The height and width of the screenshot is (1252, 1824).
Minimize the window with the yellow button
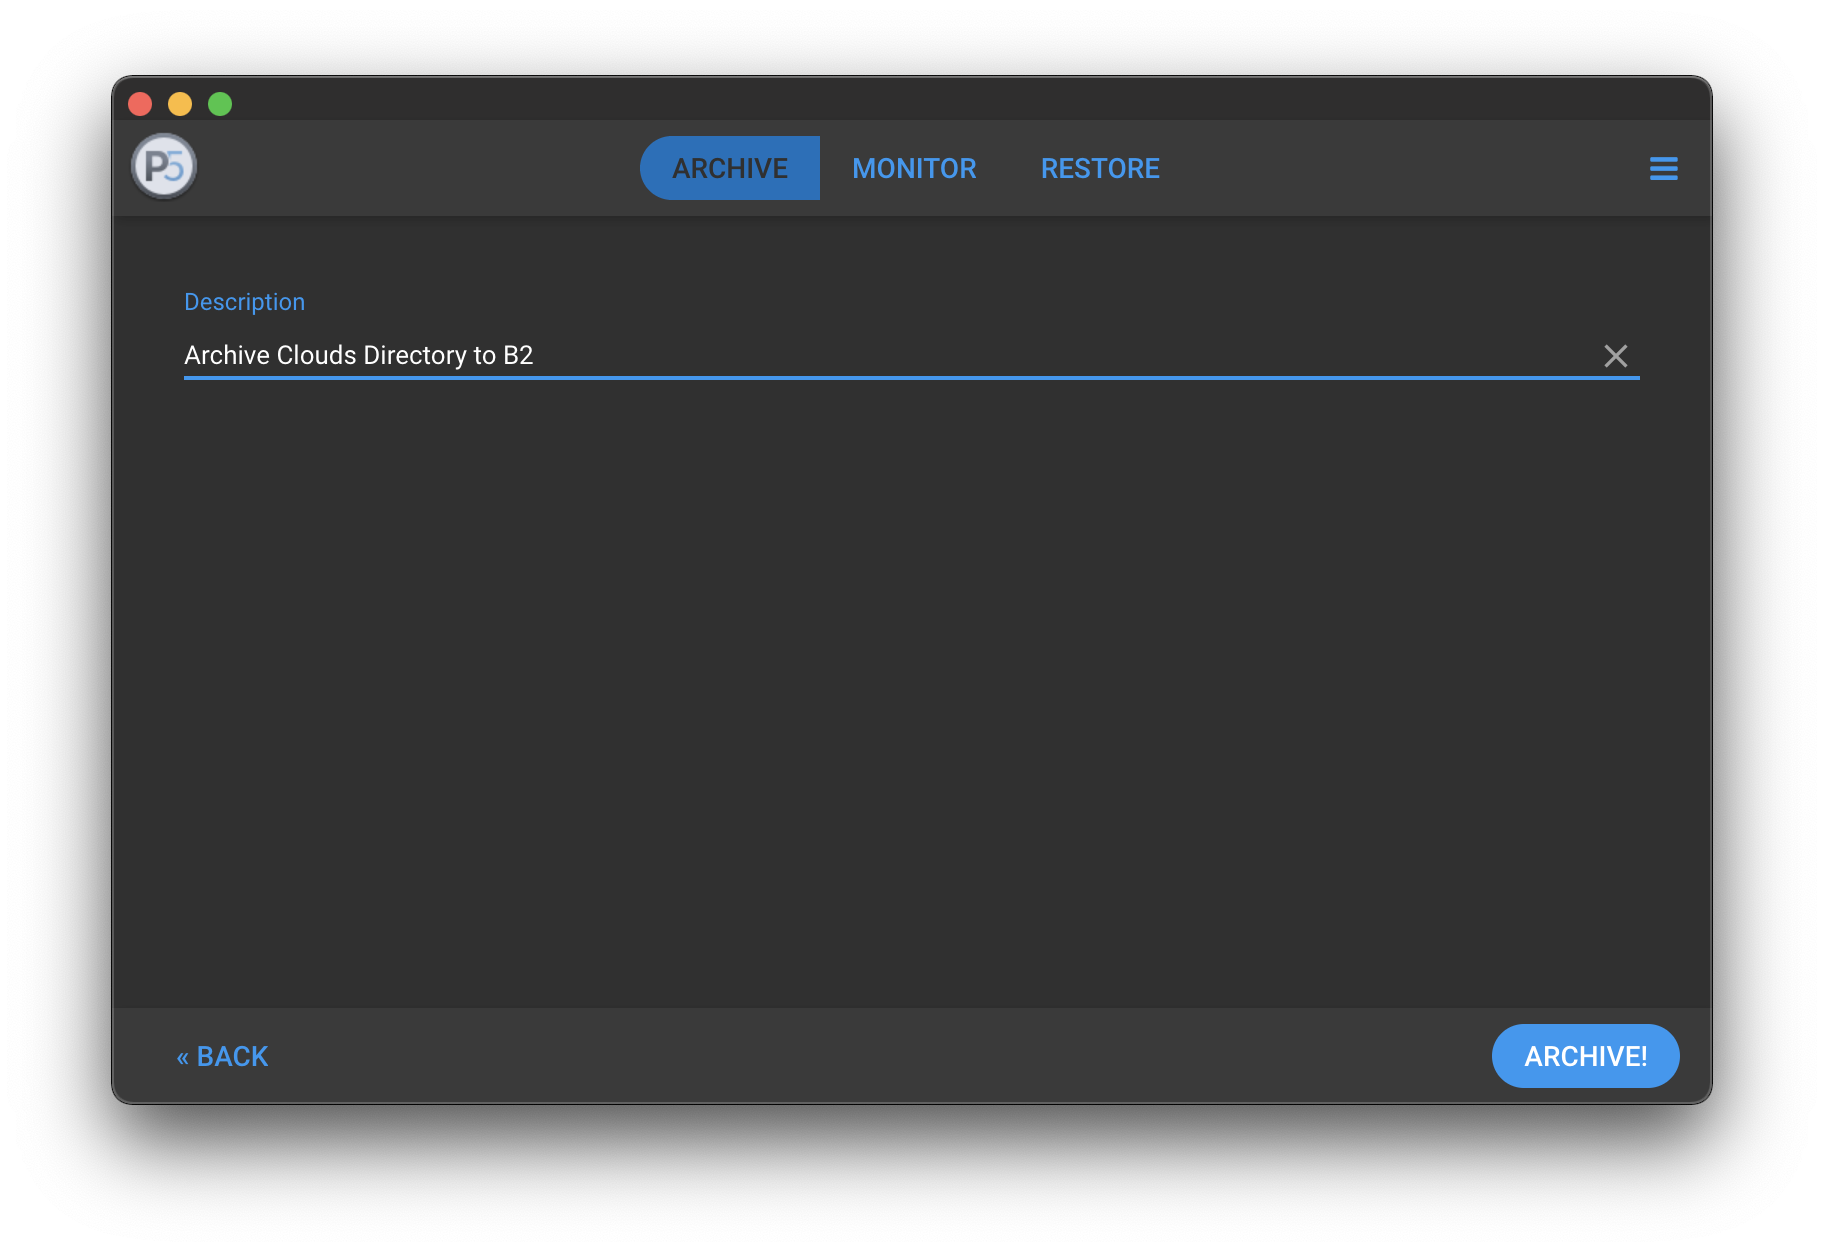click(180, 104)
